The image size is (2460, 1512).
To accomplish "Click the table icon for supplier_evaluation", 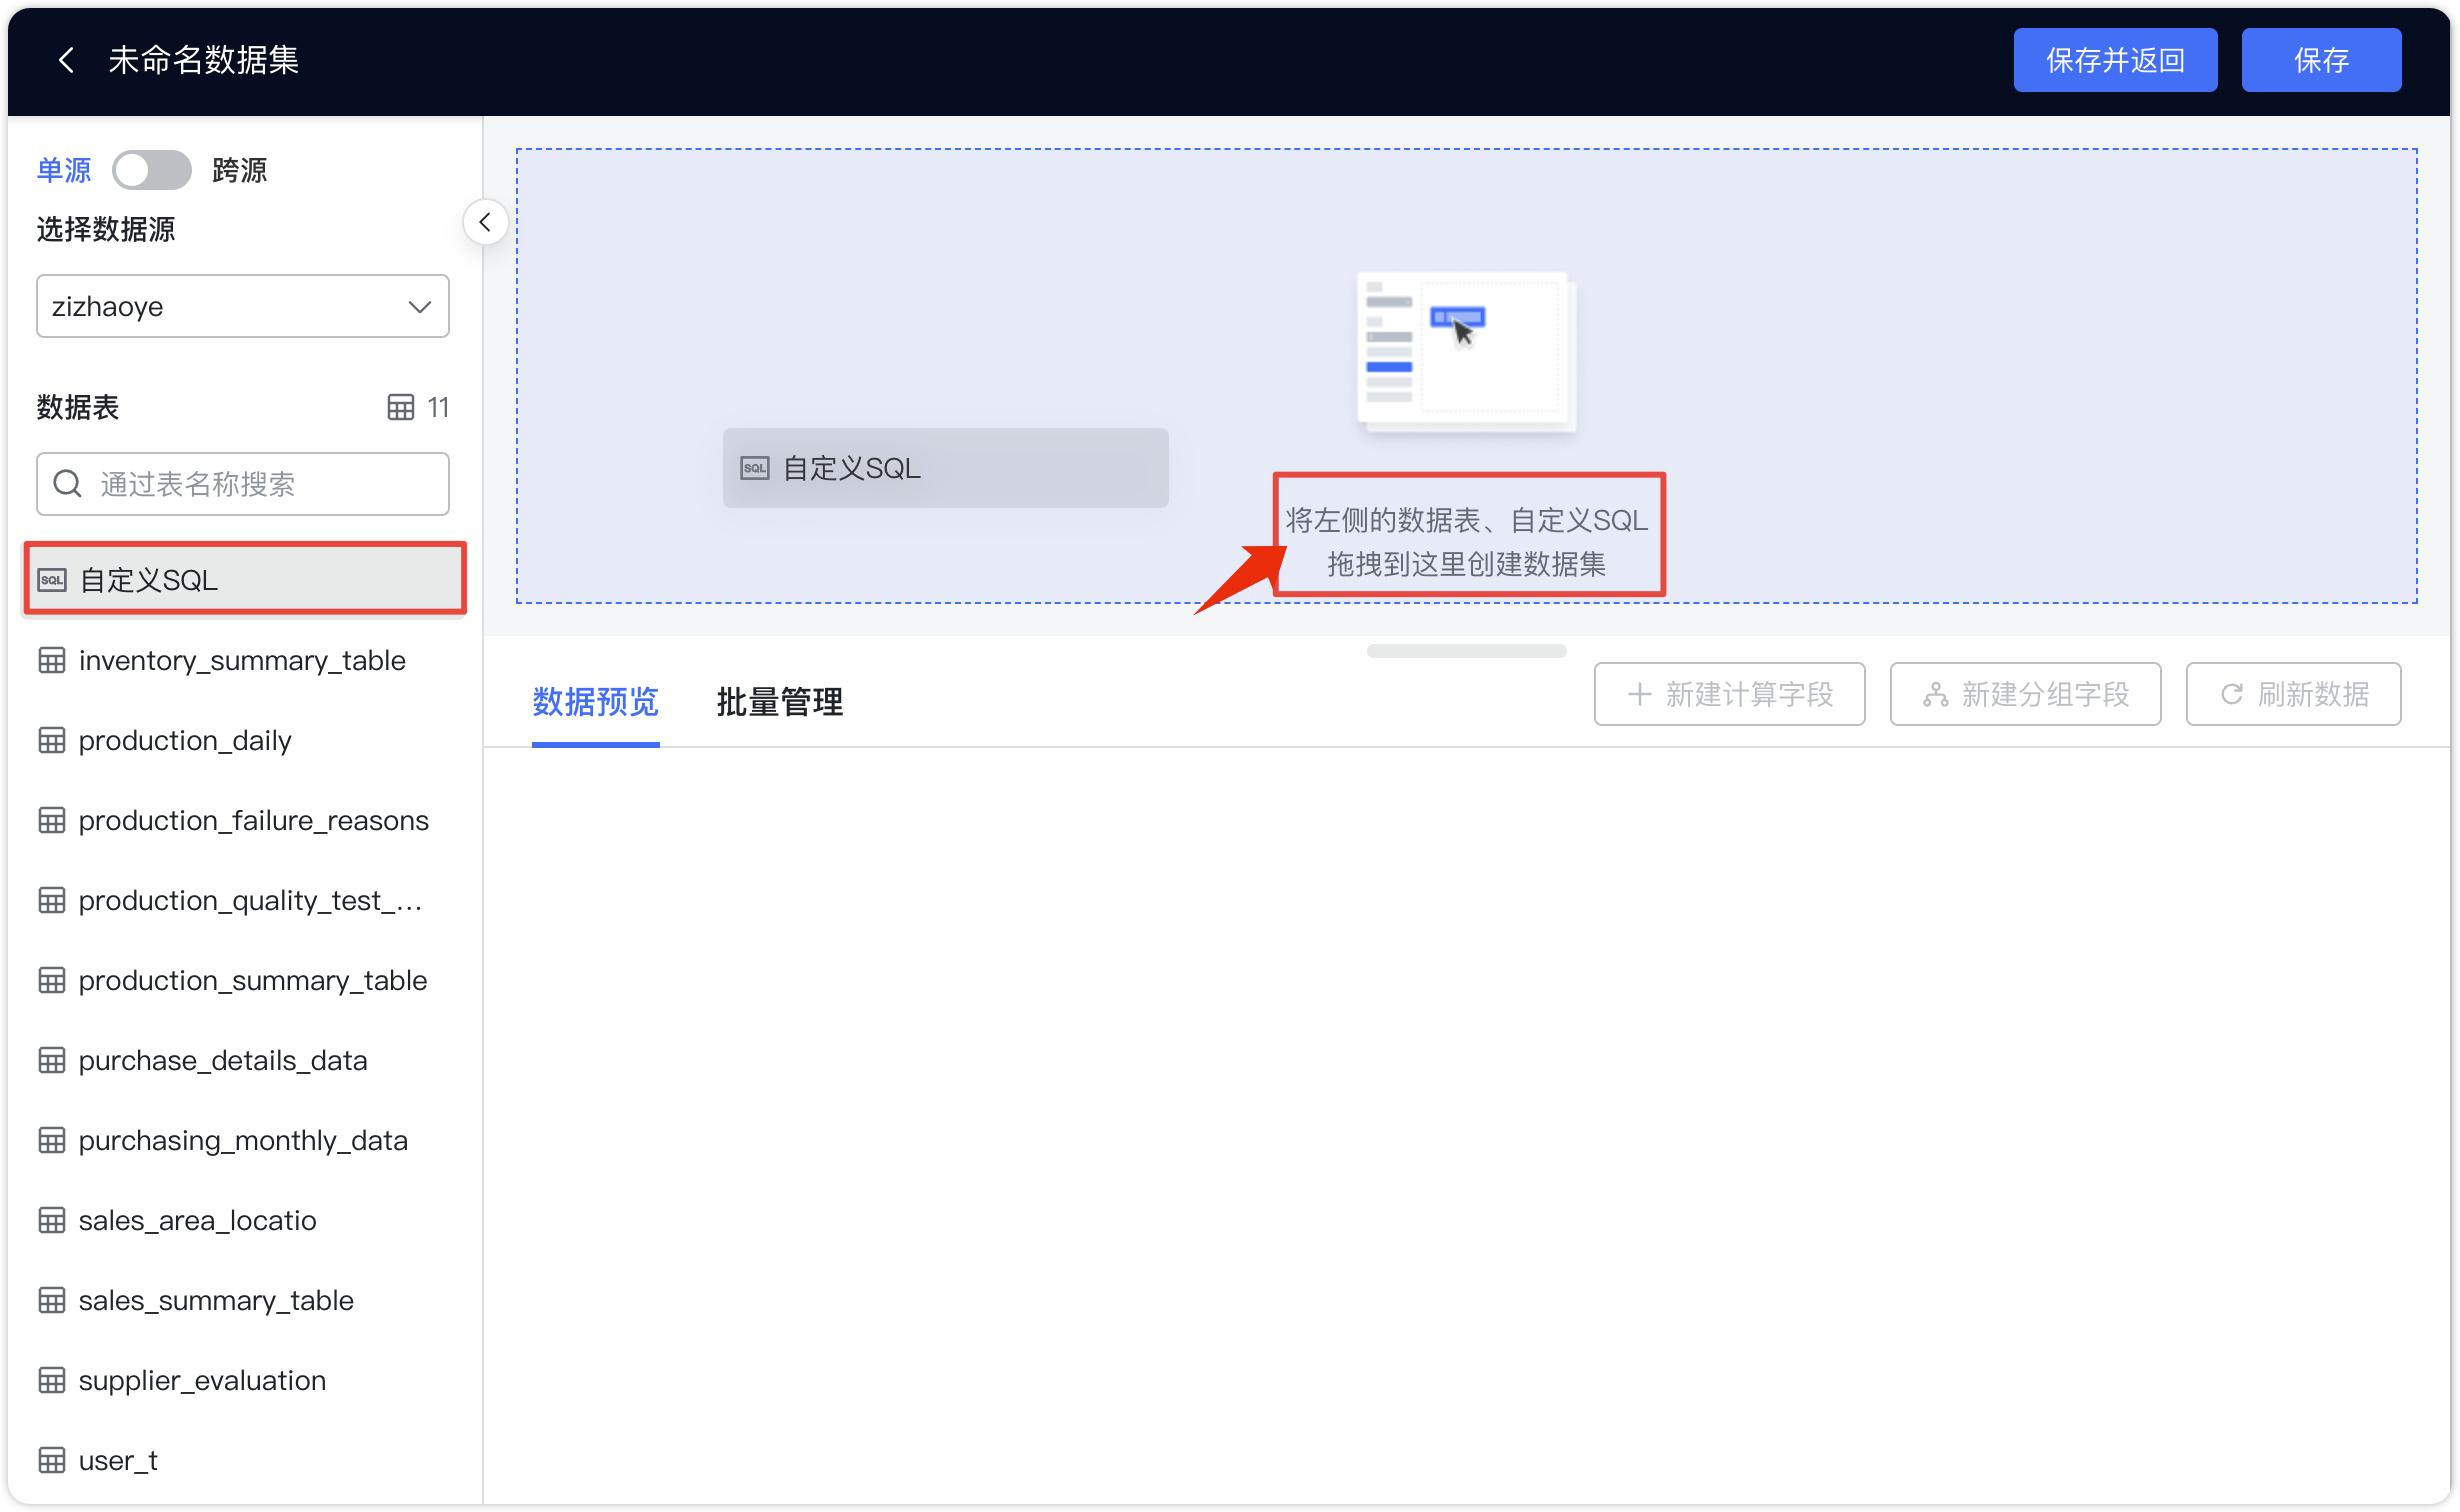I will 52,1380.
